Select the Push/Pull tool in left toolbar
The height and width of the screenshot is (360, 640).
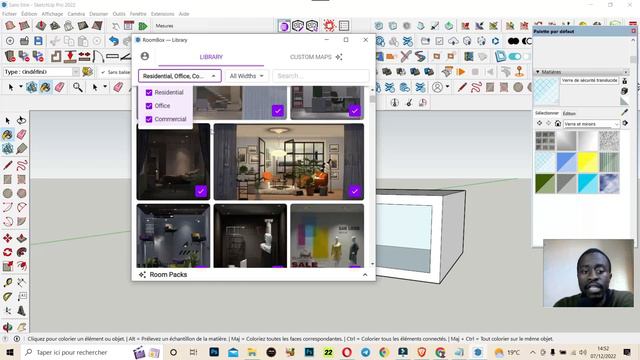(x=22, y=238)
